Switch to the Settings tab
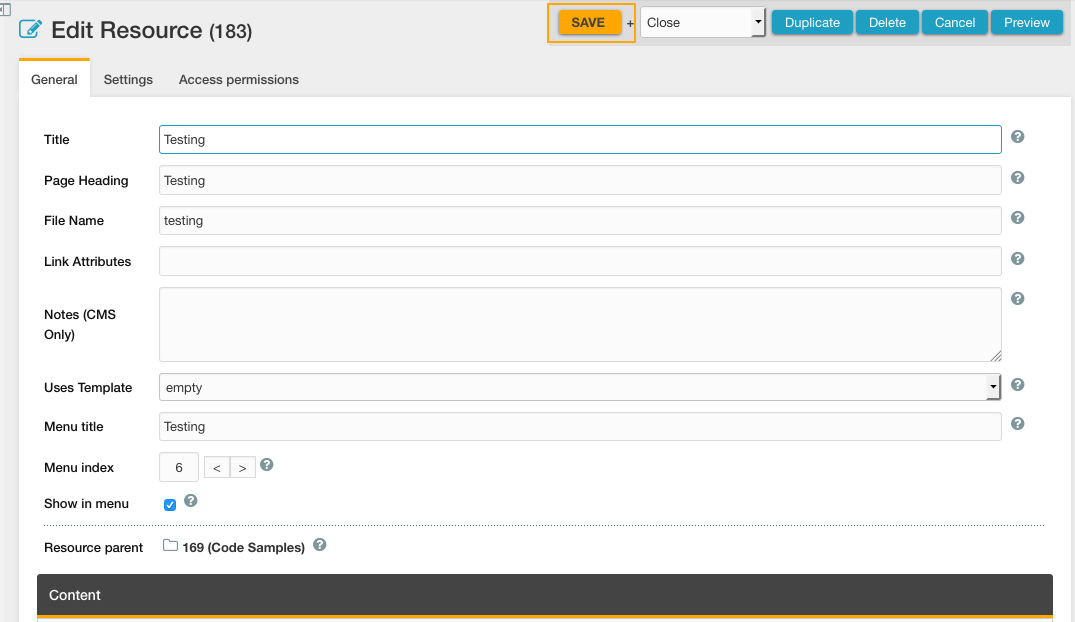 (x=128, y=79)
